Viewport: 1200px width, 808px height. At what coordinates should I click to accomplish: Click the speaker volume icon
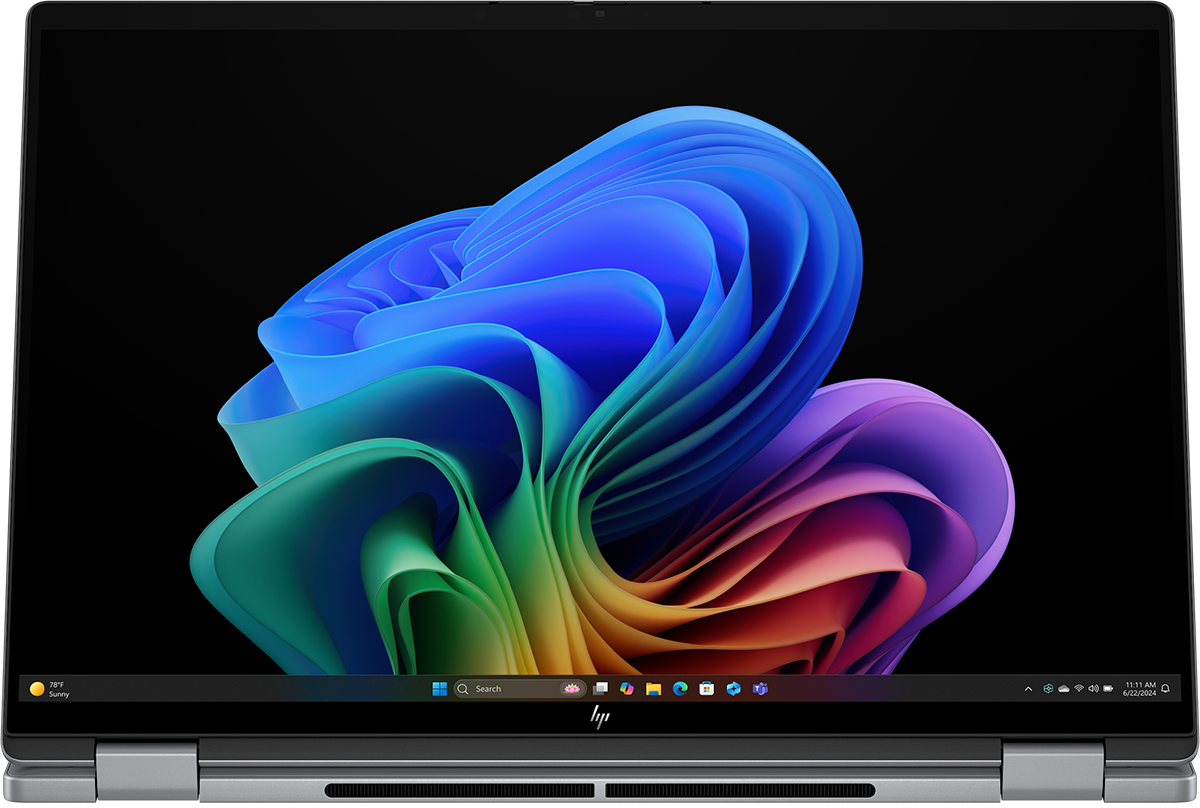coord(1093,688)
